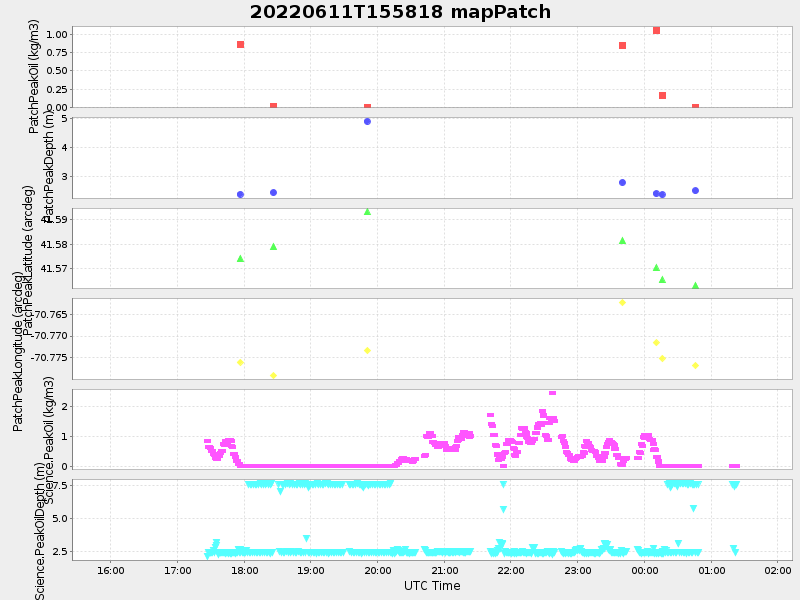The image size is (800, 600).
Task: Select cyan triangle at 5.5 m near 21:50
Action: tap(504, 509)
